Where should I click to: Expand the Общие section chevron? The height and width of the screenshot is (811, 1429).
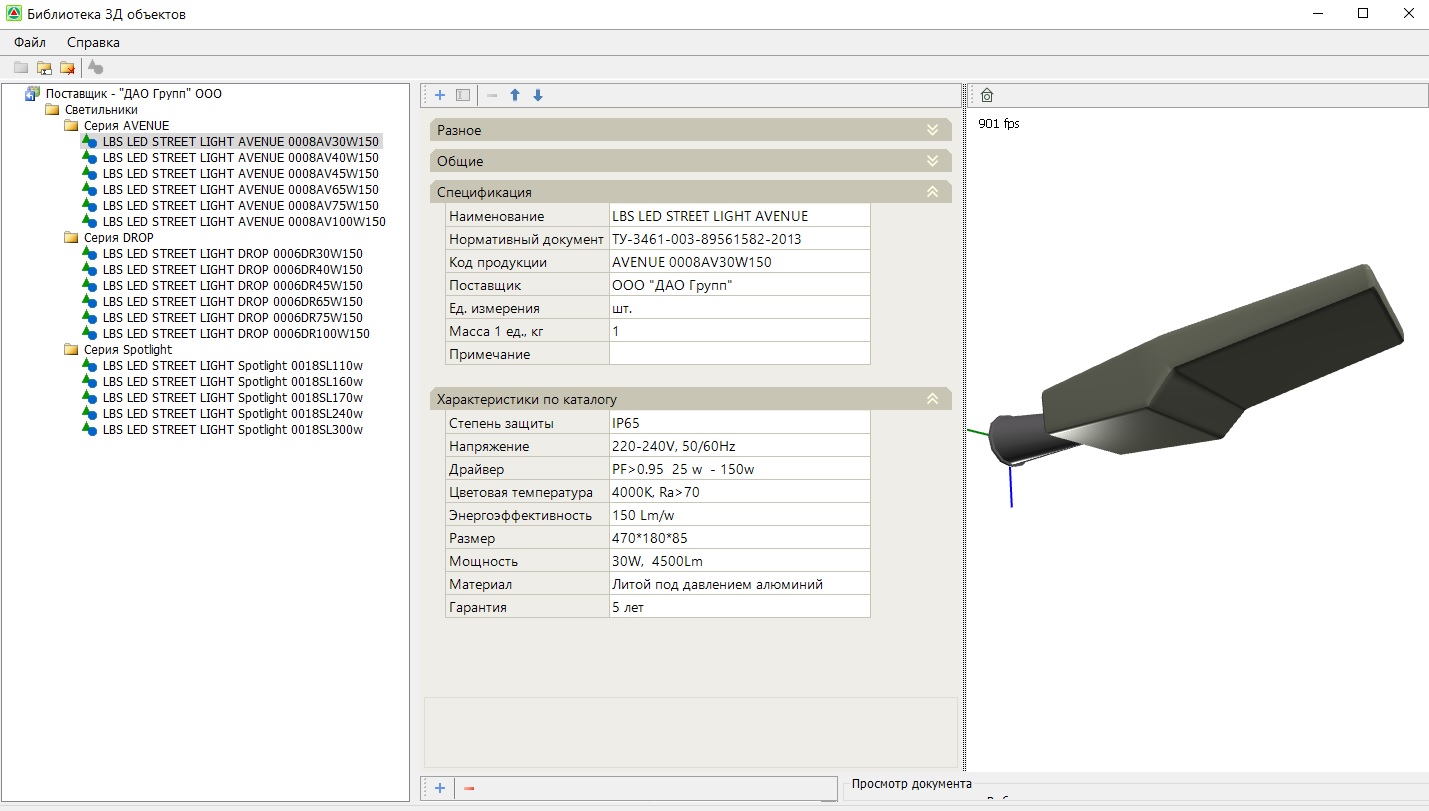pos(932,161)
